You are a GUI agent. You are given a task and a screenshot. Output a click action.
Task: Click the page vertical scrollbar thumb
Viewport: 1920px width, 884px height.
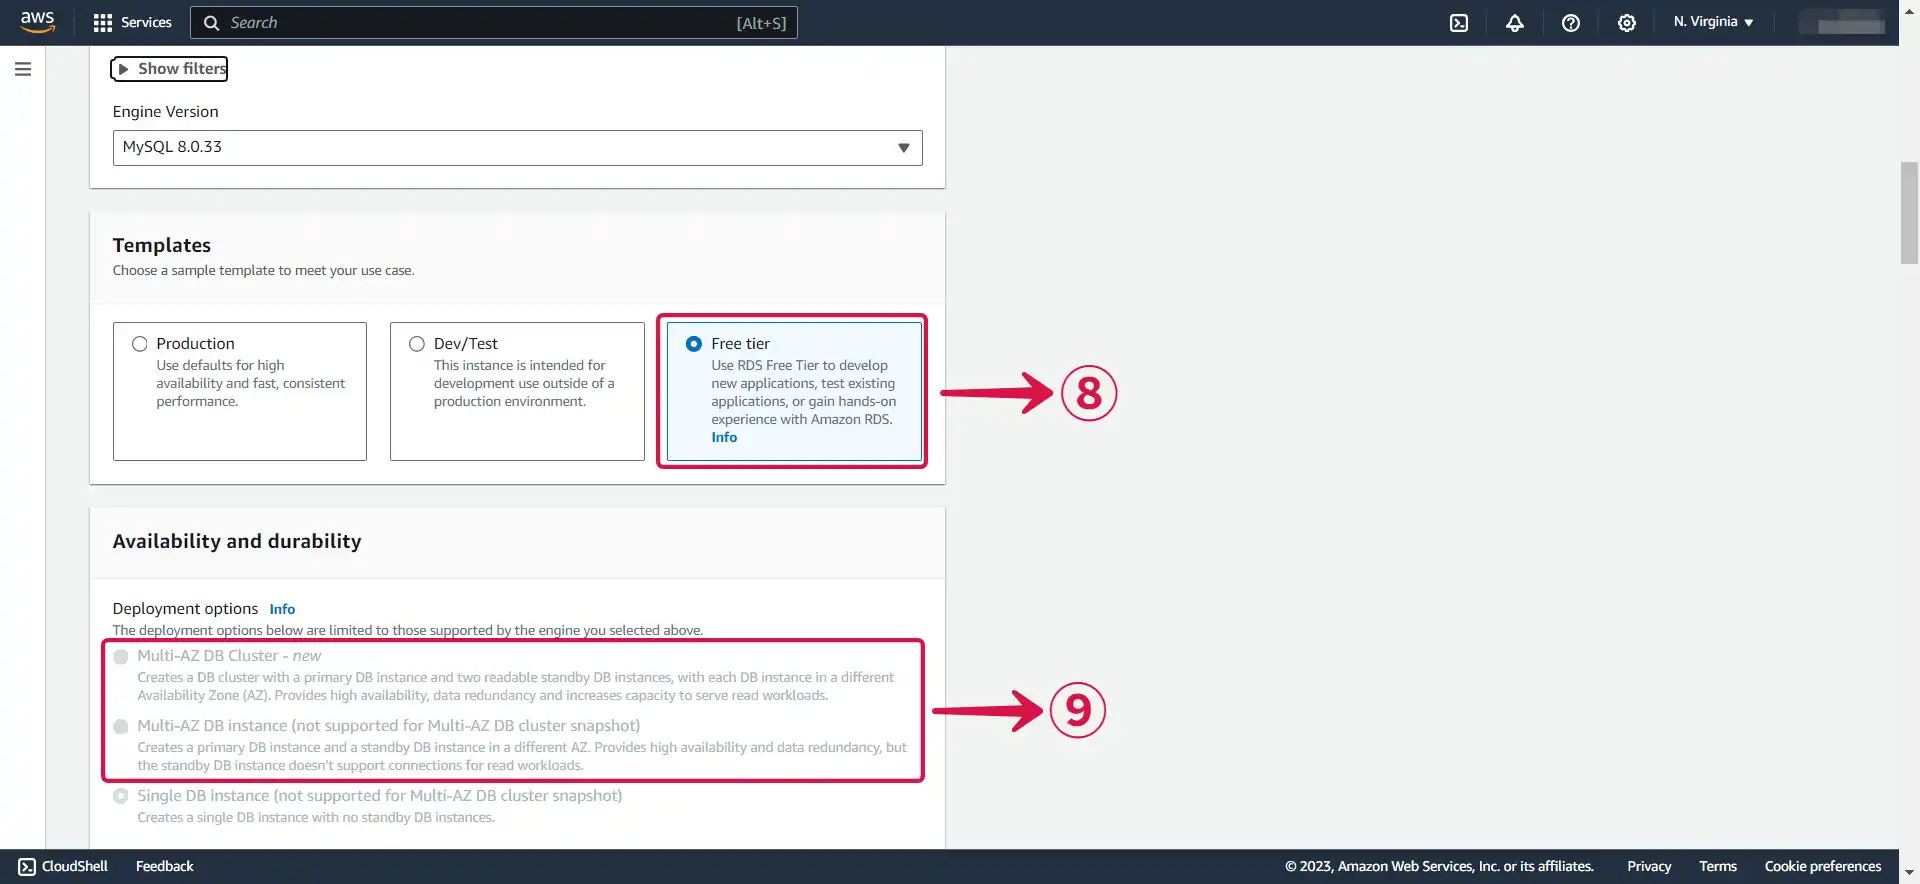click(1909, 212)
